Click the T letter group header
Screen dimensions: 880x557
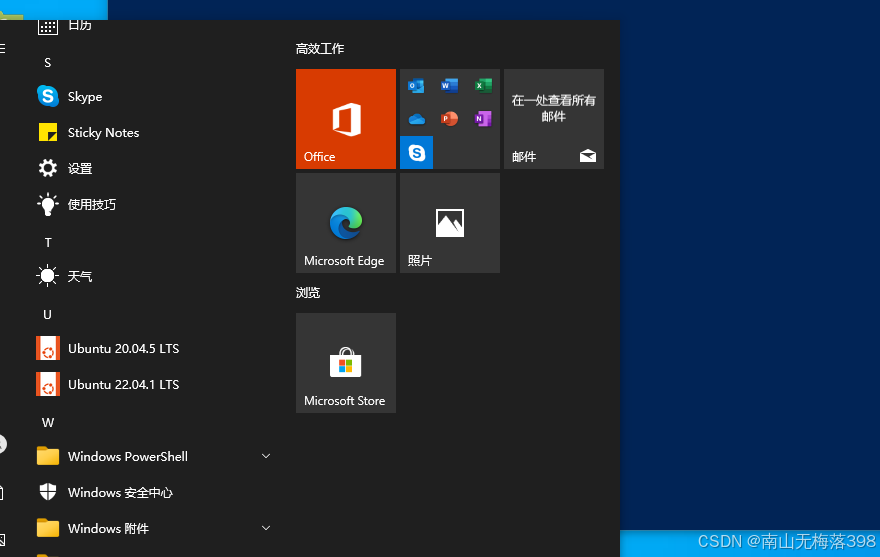[48, 243]
